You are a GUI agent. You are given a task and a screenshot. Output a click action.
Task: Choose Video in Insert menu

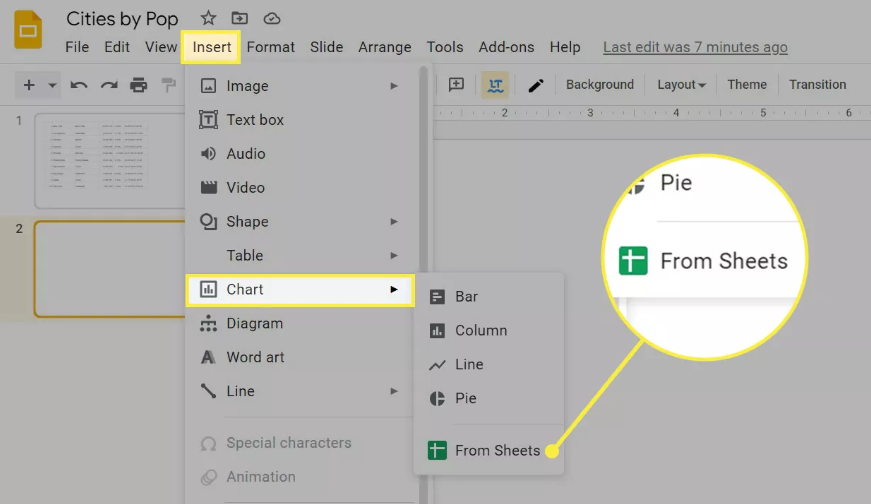300,188
